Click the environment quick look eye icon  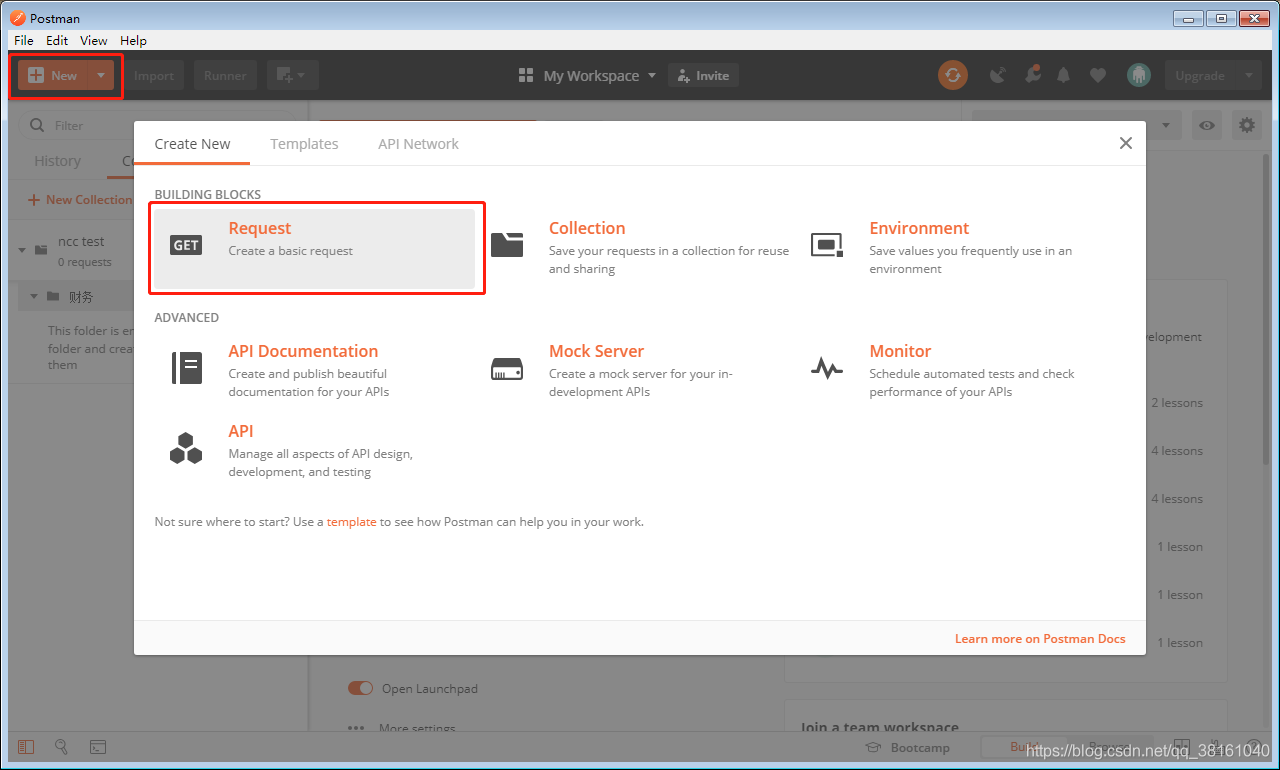click(x=1208, y=125)
